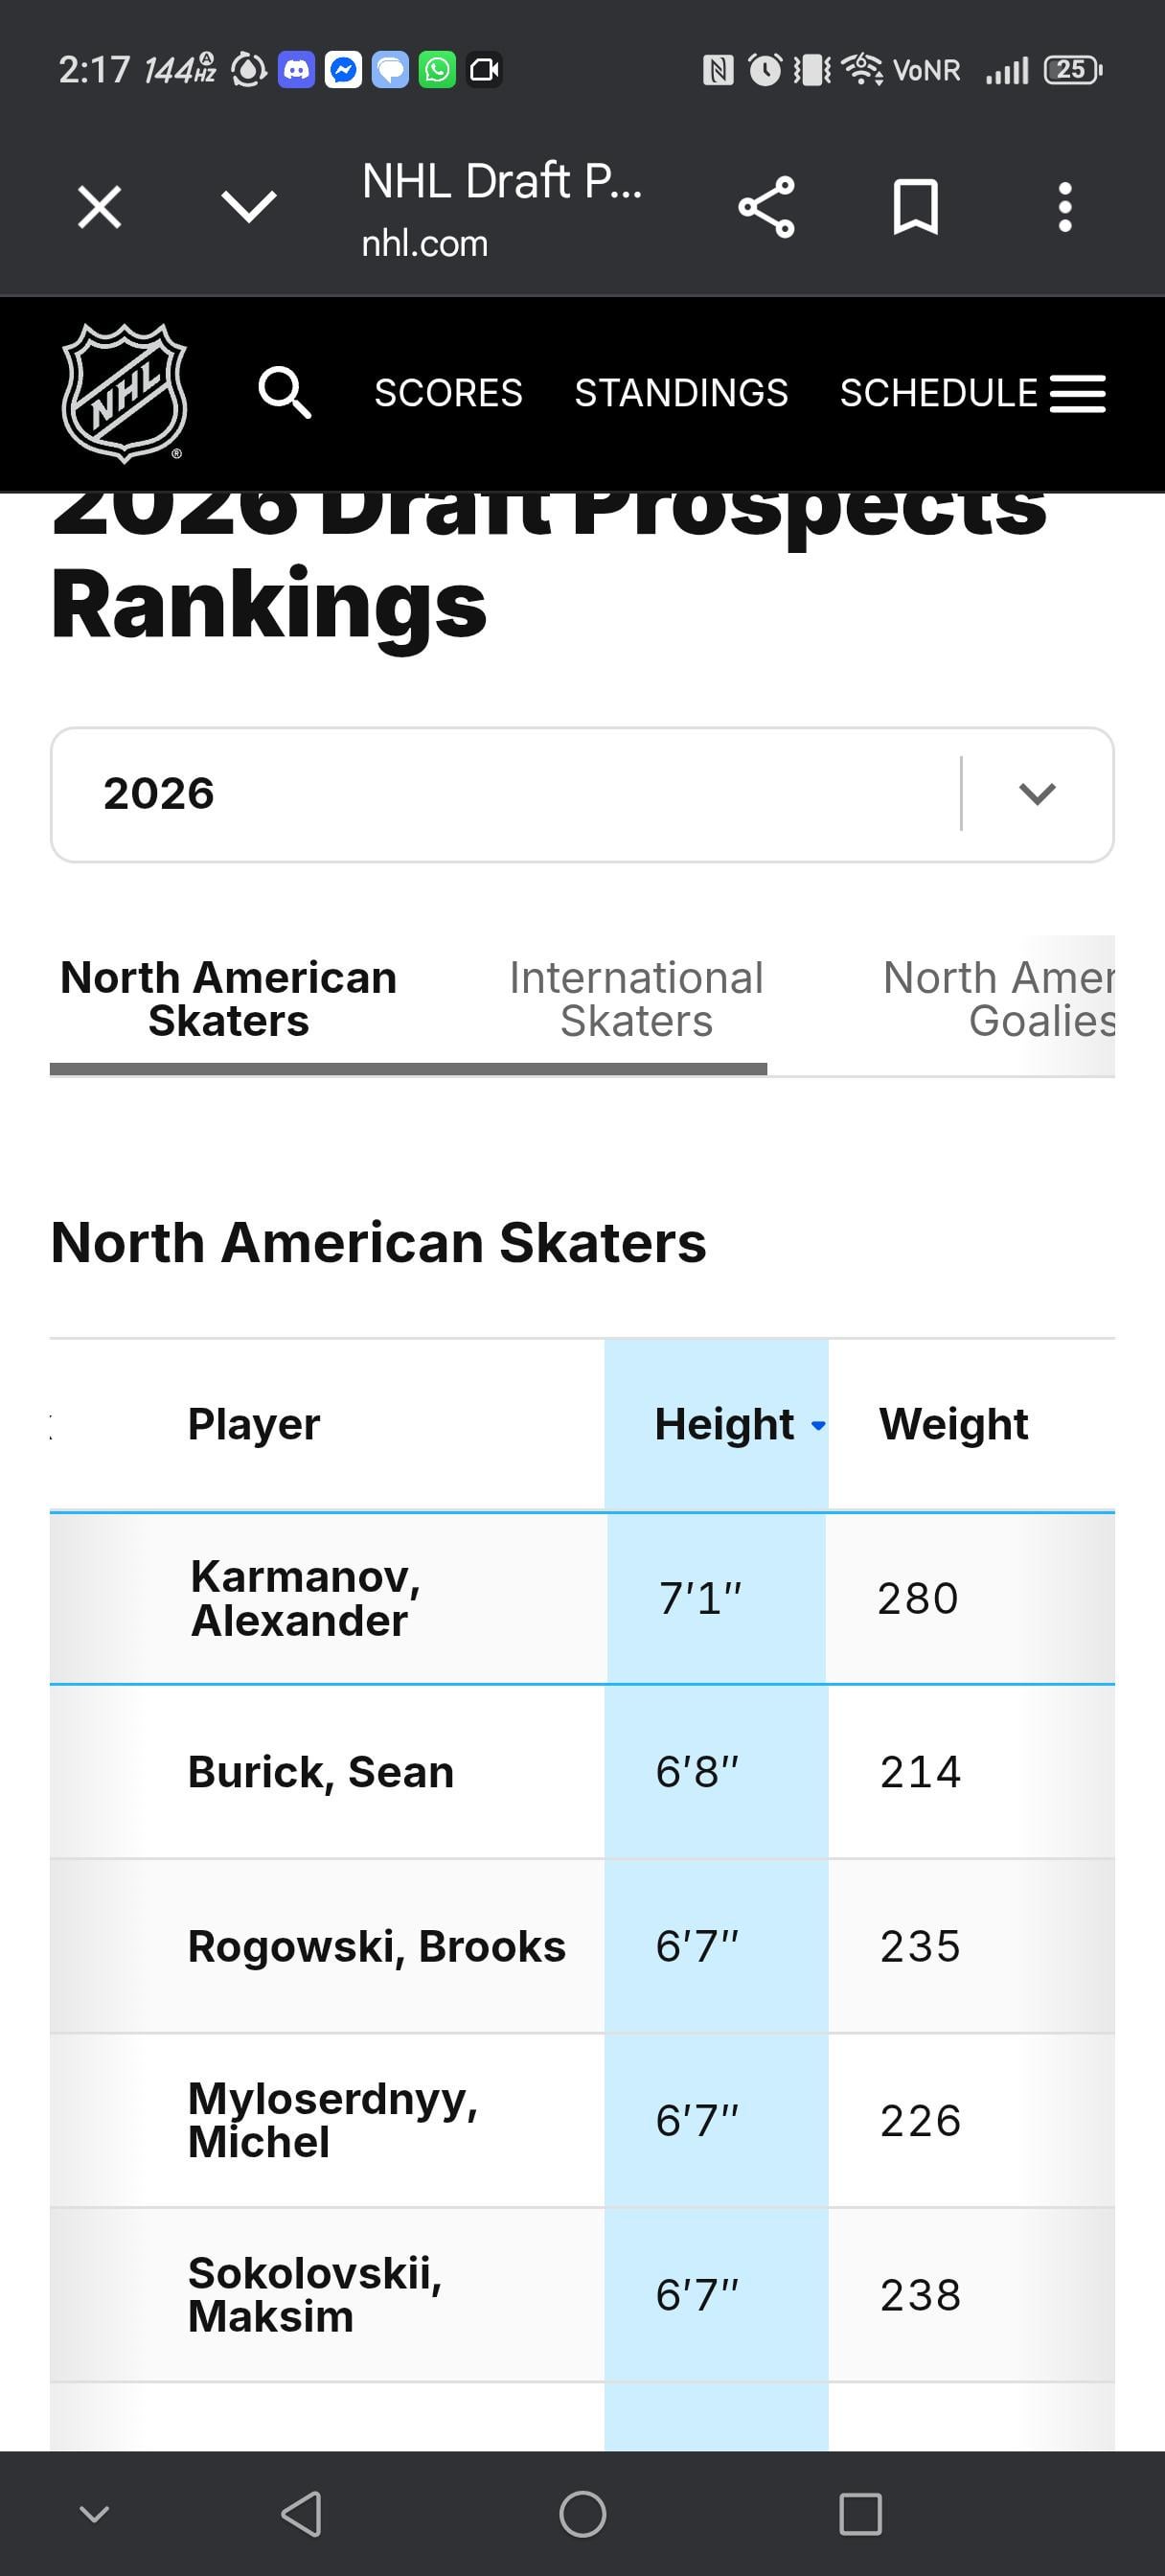Tap the NHL shield logo
The height and width of the screenshot is (2576, 1165).
tap(124, 392)
